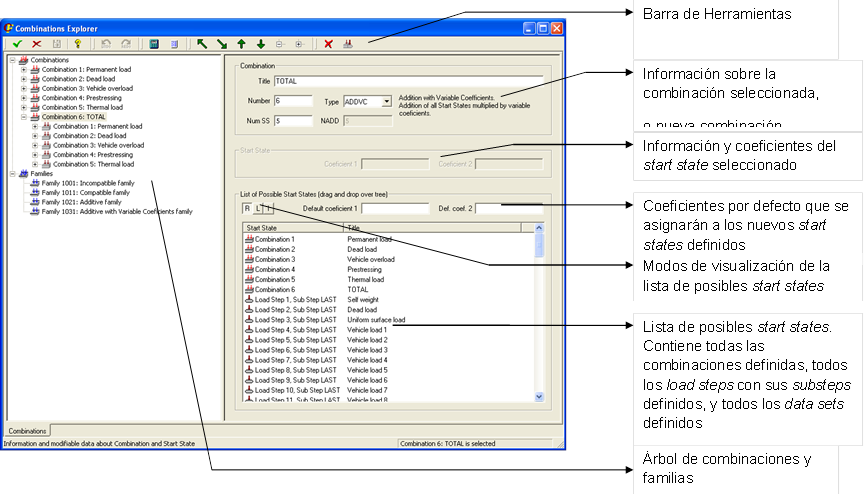Select the T display mode button
864x495 pixels.
268,208
